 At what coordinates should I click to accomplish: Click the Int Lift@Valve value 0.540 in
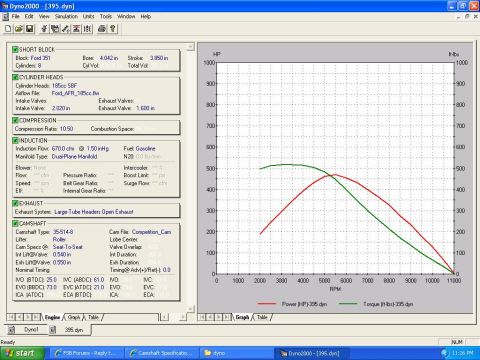coord(62,255)
